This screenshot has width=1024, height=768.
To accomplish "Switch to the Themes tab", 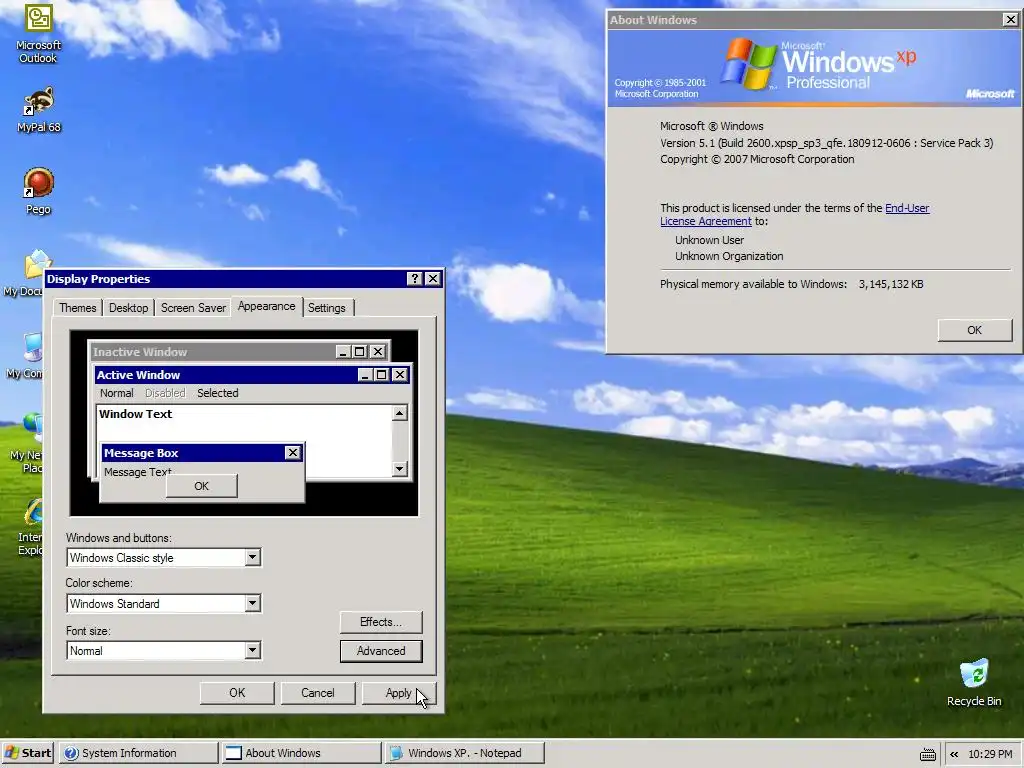I will coord(77,308).
